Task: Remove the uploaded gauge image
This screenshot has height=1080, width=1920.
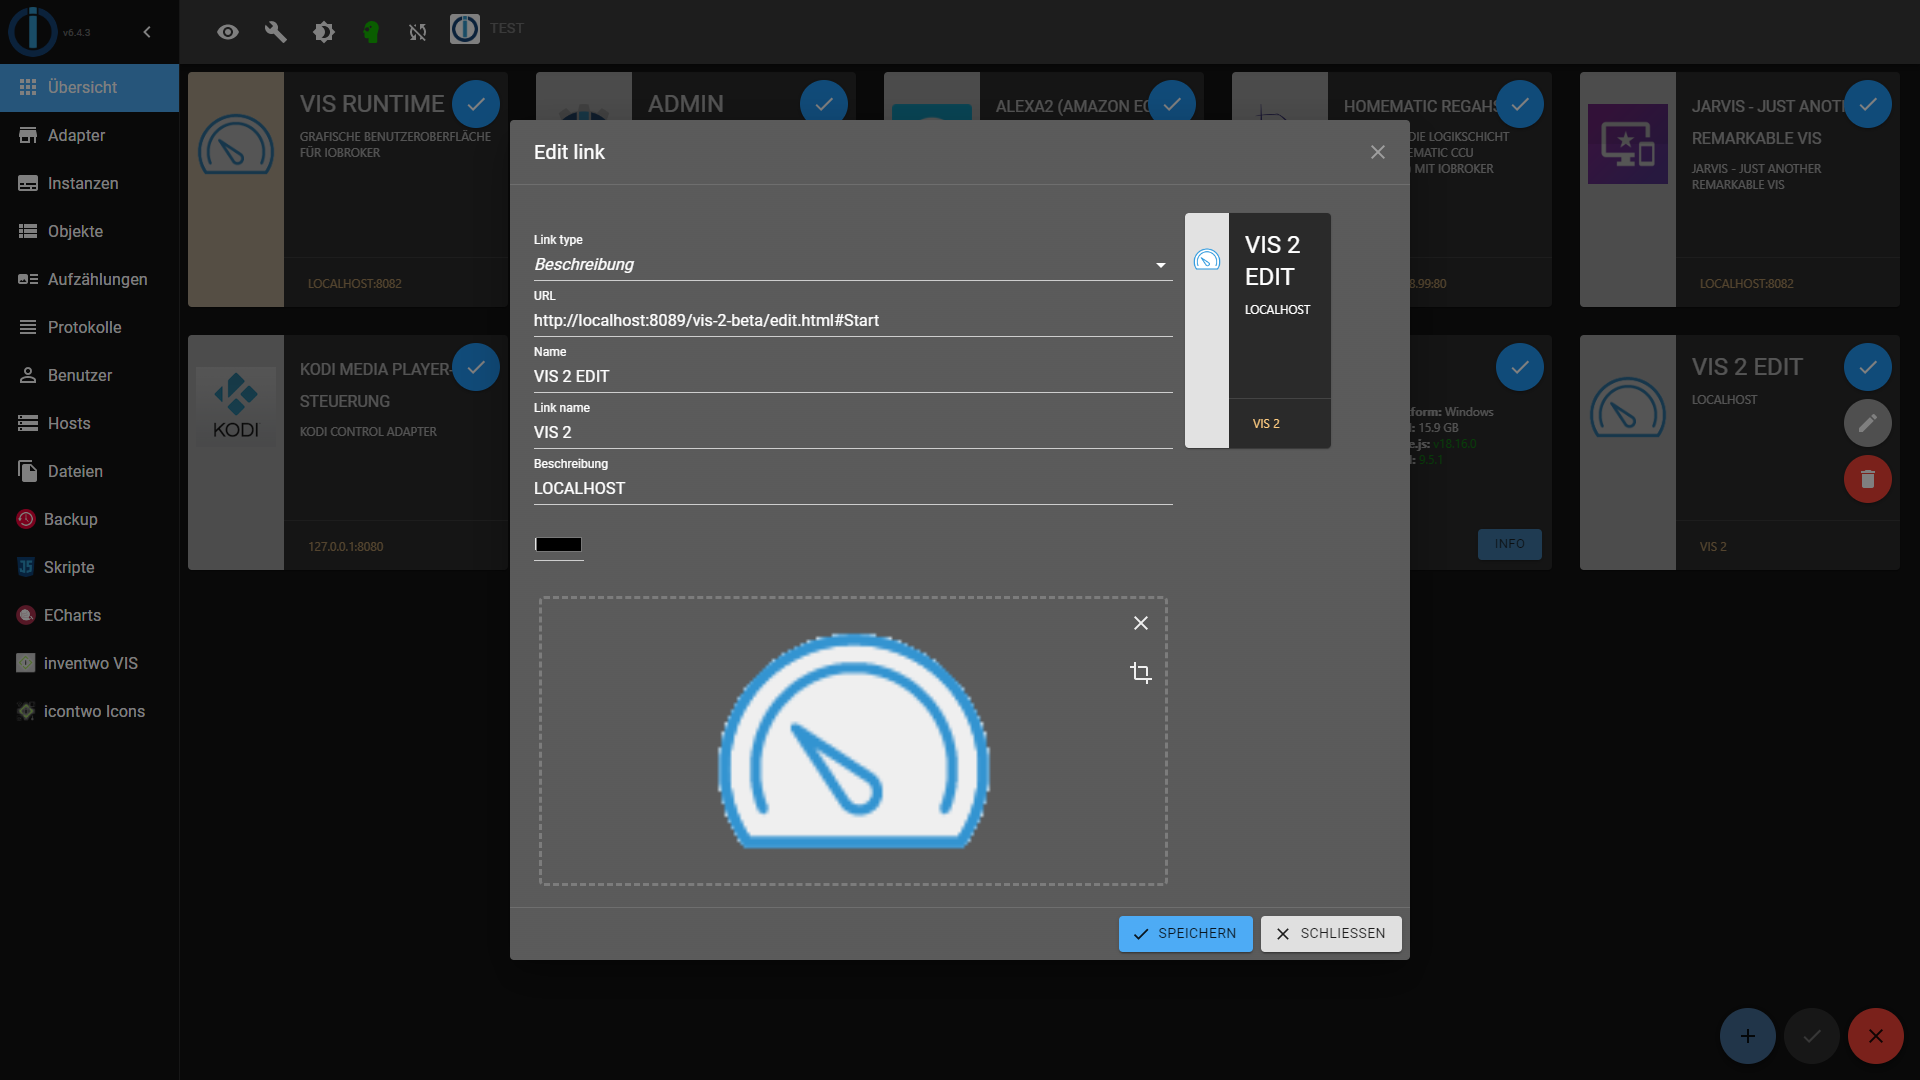Action: point(1141,623)
